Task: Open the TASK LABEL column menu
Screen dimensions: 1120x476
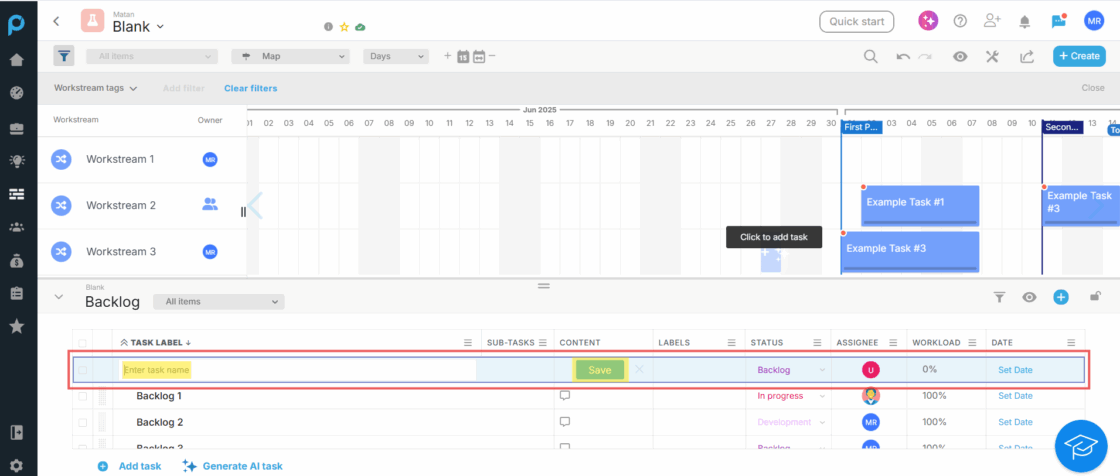Action: coord(467,343)
